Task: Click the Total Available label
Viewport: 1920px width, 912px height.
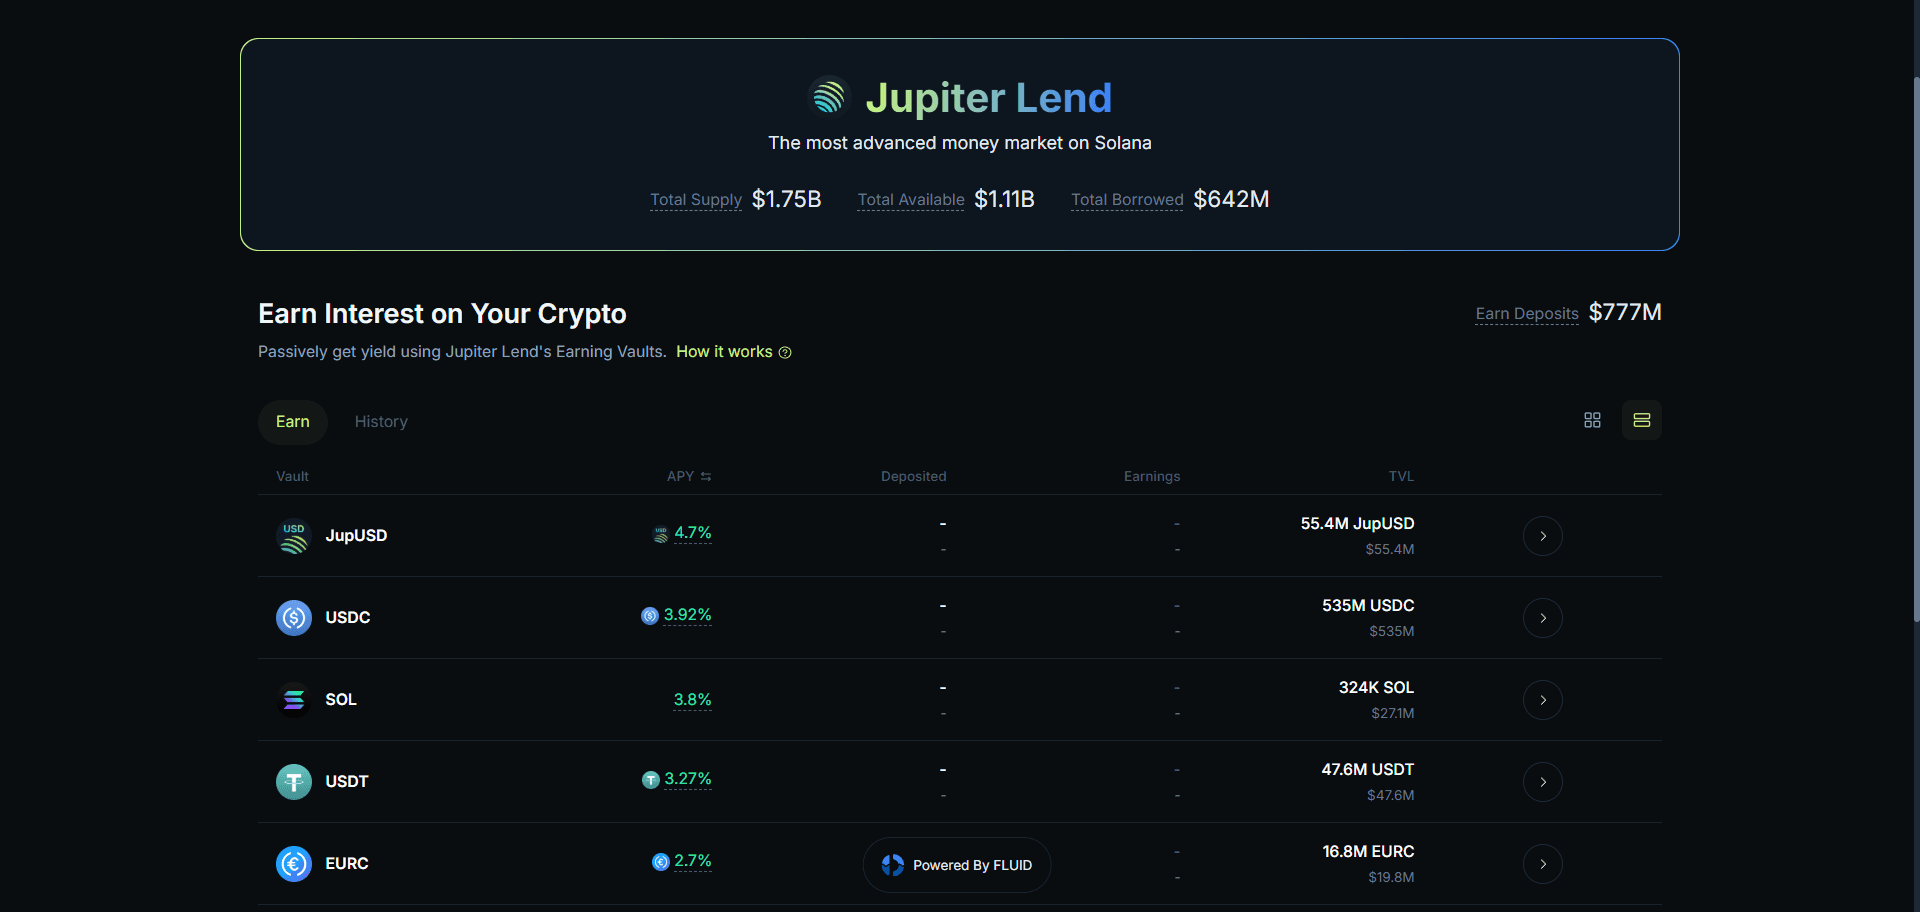Action: point(911,200)
